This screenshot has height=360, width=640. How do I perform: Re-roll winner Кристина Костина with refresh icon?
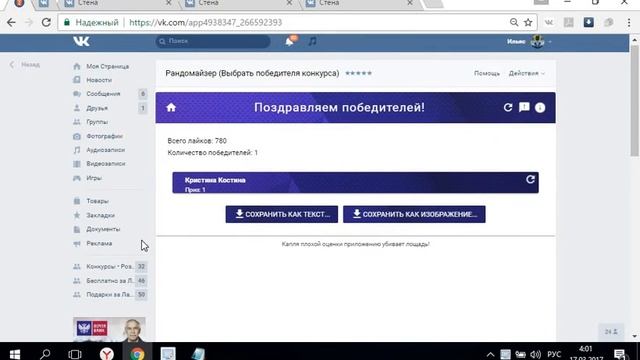tap(530, 179)
